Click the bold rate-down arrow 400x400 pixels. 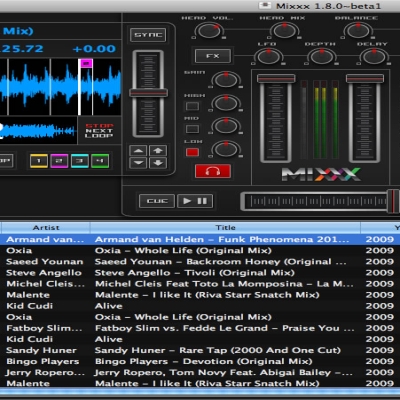158,163
